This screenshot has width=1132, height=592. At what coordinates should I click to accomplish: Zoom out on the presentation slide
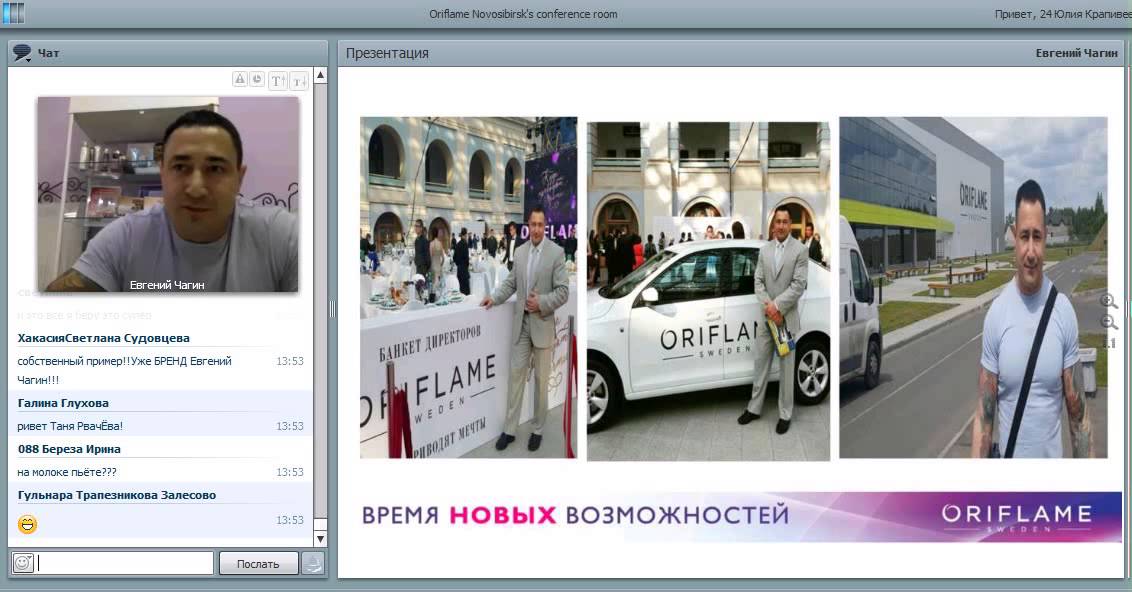tap(1109, 322)
